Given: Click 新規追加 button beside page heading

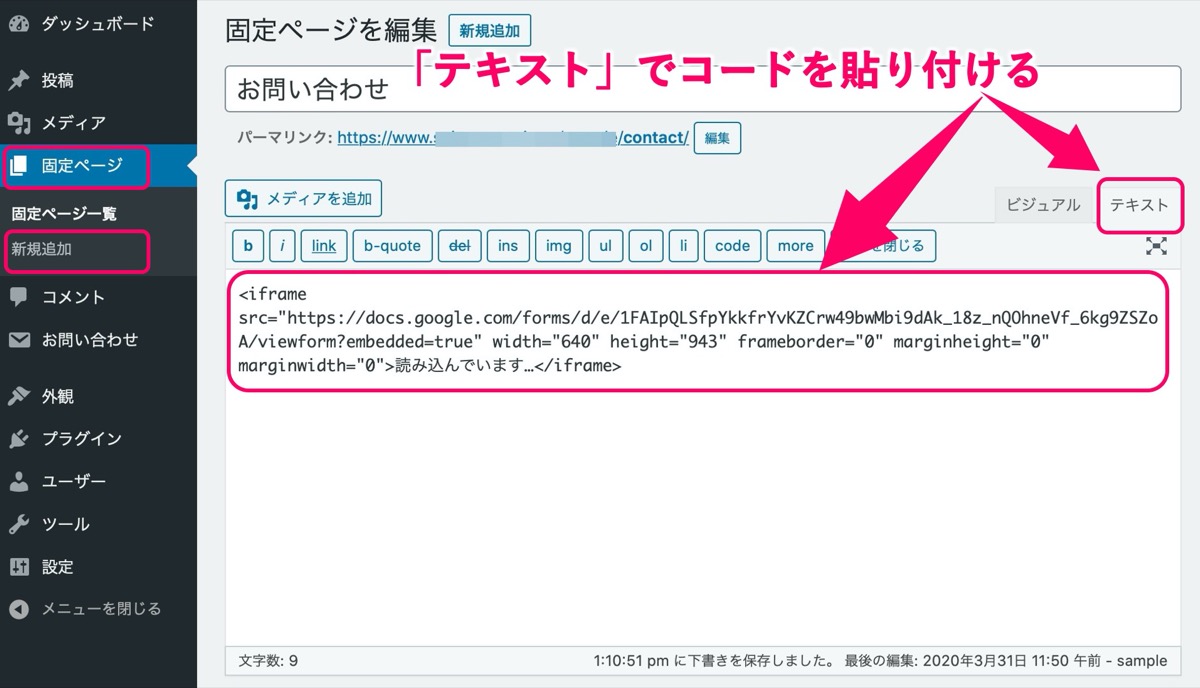Looking at the screenshot, I should pos(490,31).
